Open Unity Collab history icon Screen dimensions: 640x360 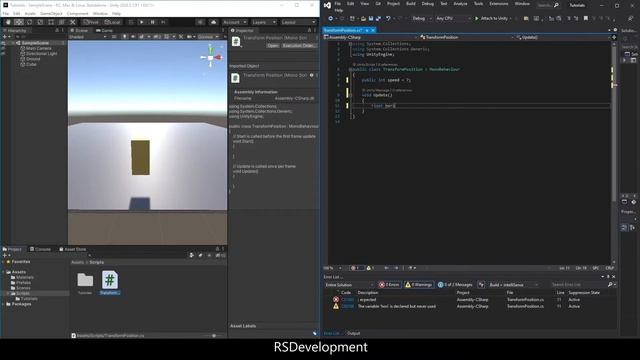(200, 22)
